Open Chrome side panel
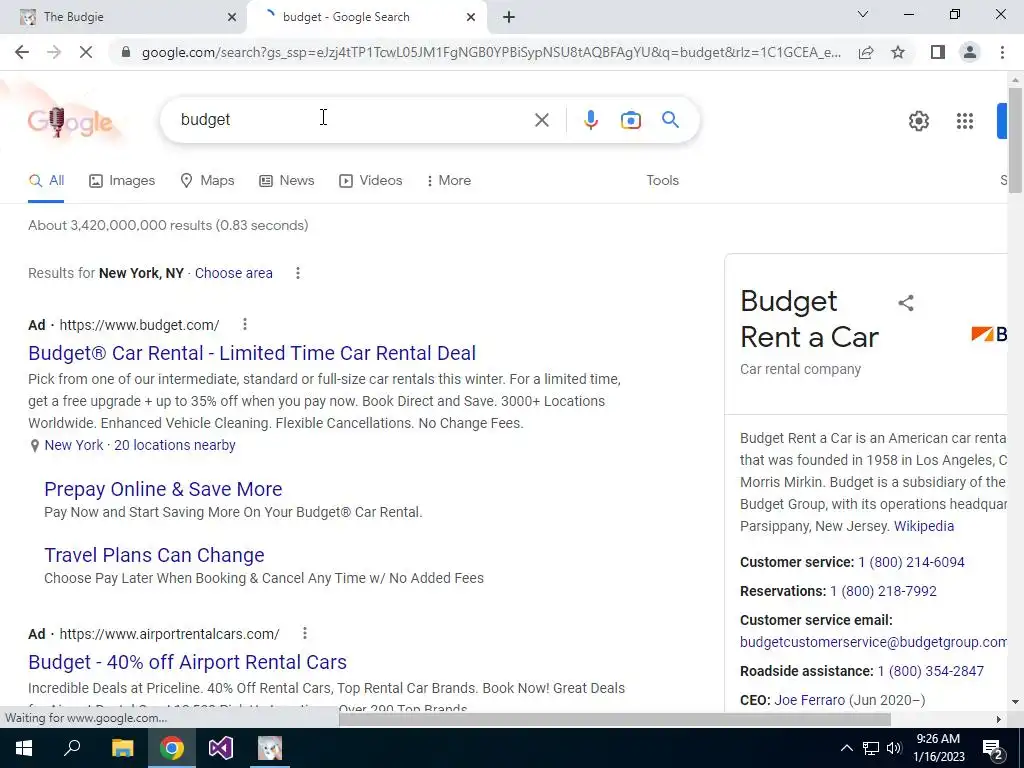1024x768 pixels. click(x=938, y=52)
